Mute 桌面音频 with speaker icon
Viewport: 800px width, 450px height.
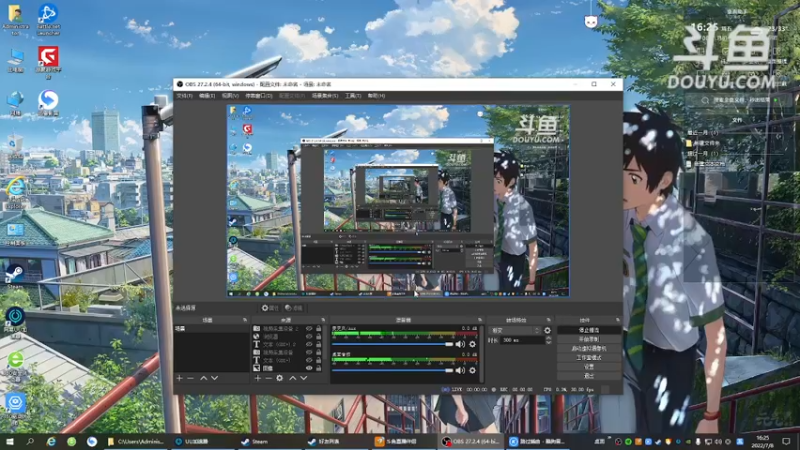pyautogui.click(x=460, y=370)
